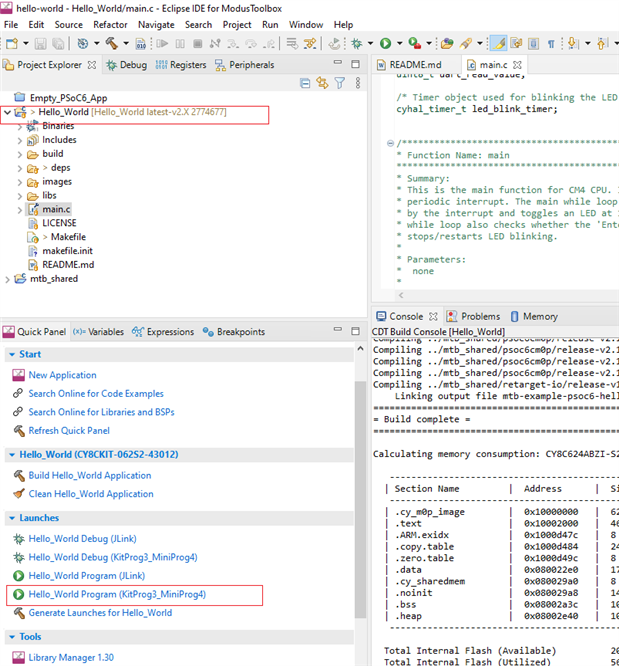Toggle the comment fold marker above Function Name

[x=390, y=143]
